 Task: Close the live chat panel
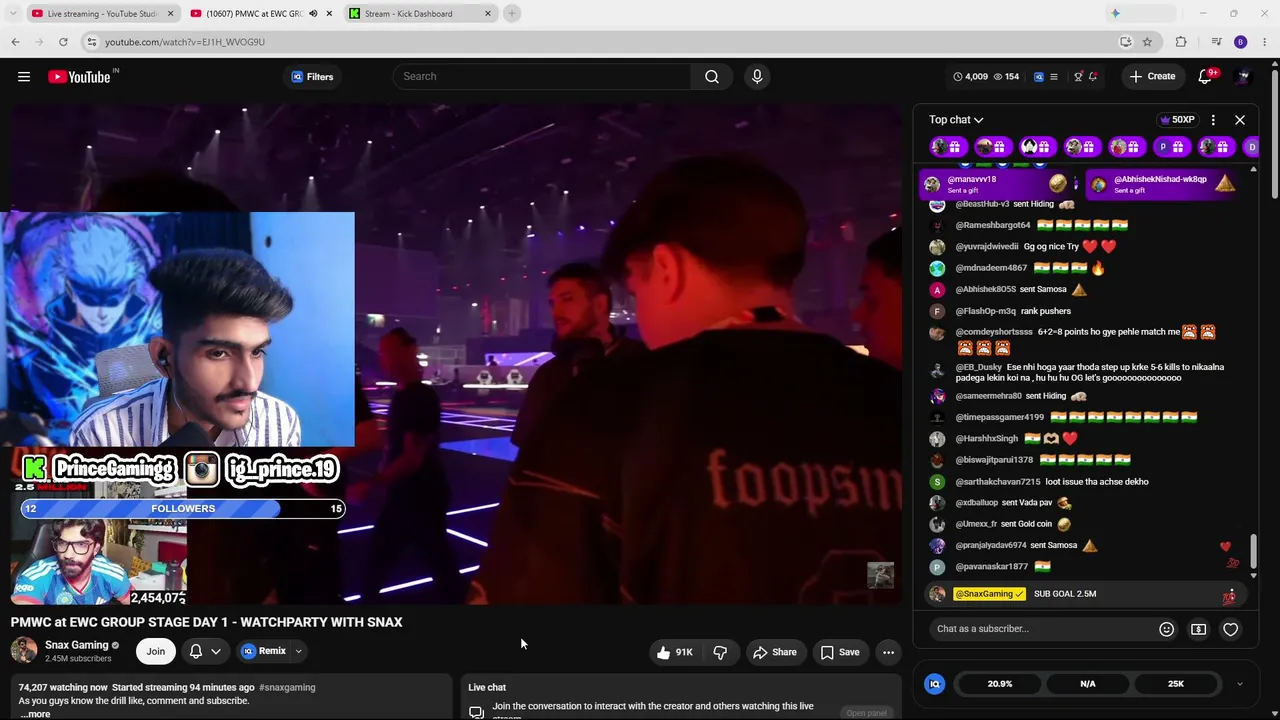pyautogui.click(x=1240, y=120)
